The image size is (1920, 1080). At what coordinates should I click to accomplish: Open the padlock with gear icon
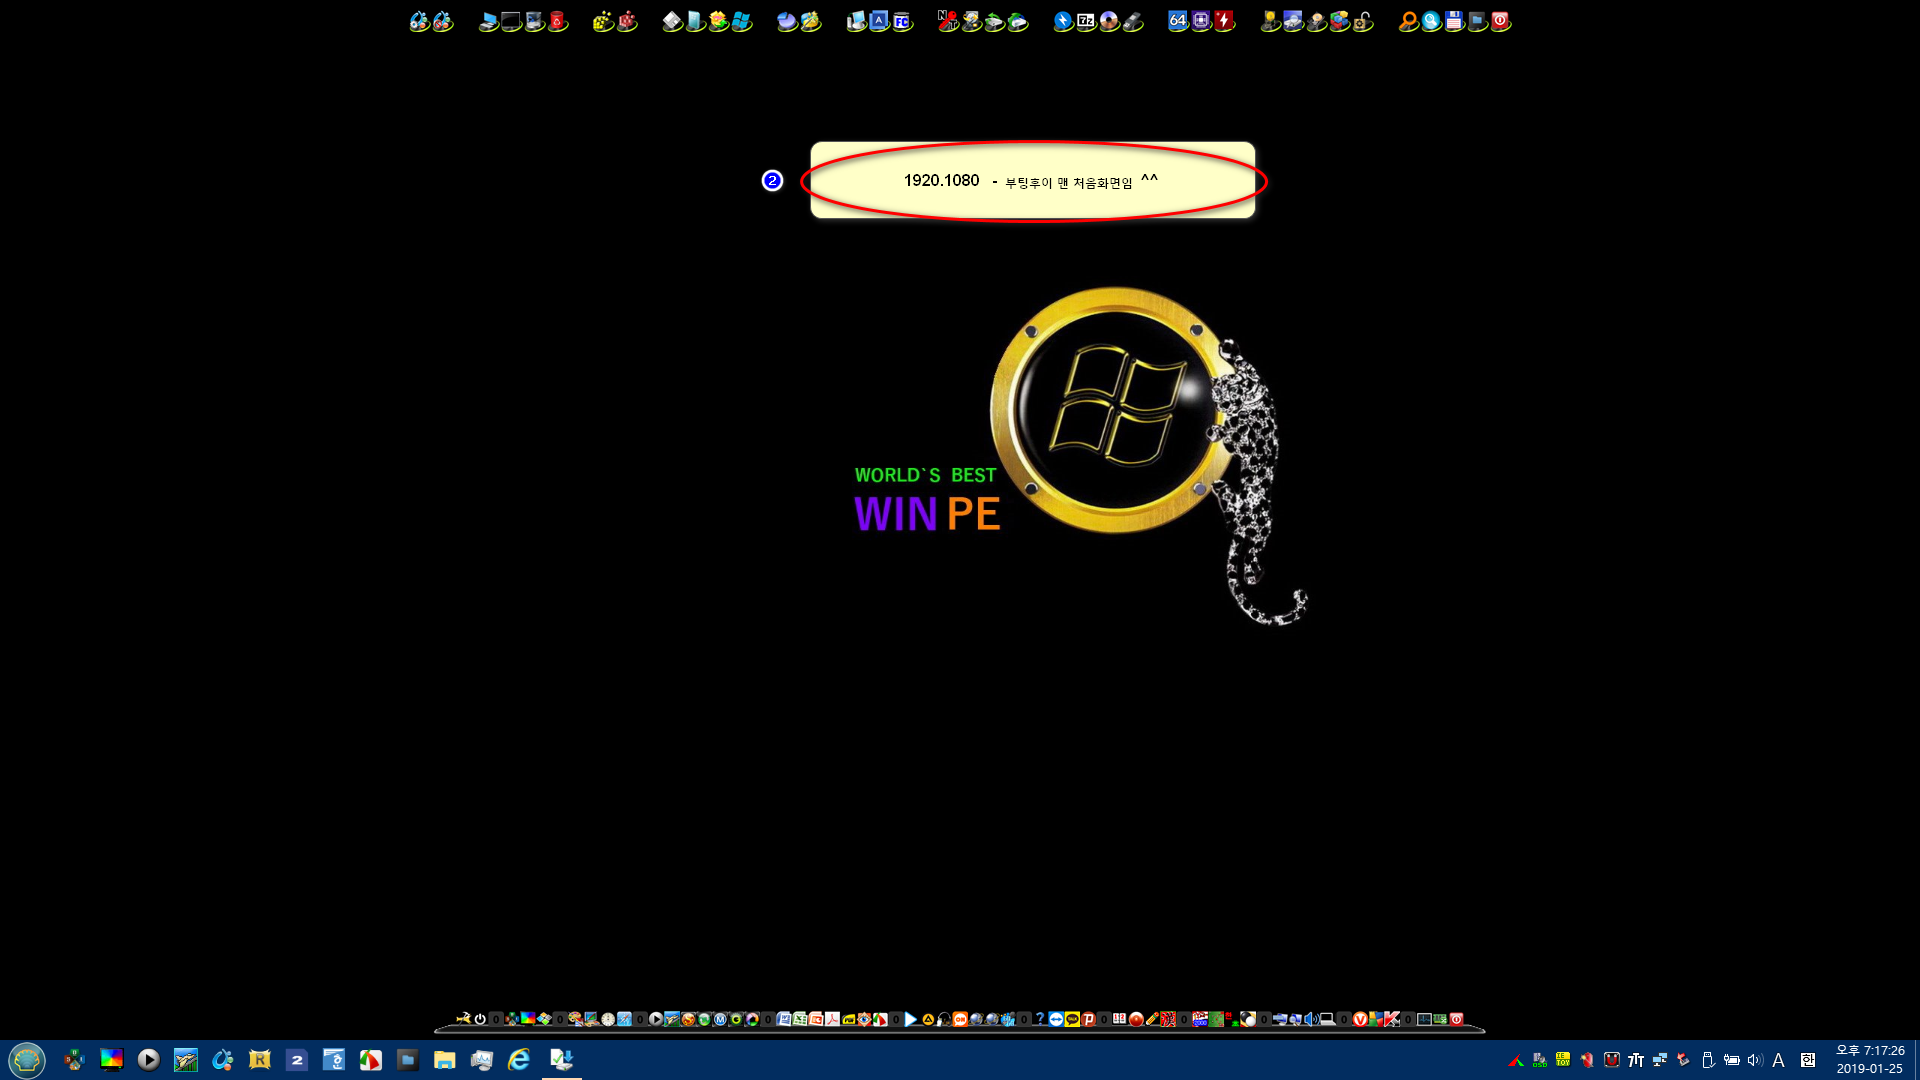1362,21
